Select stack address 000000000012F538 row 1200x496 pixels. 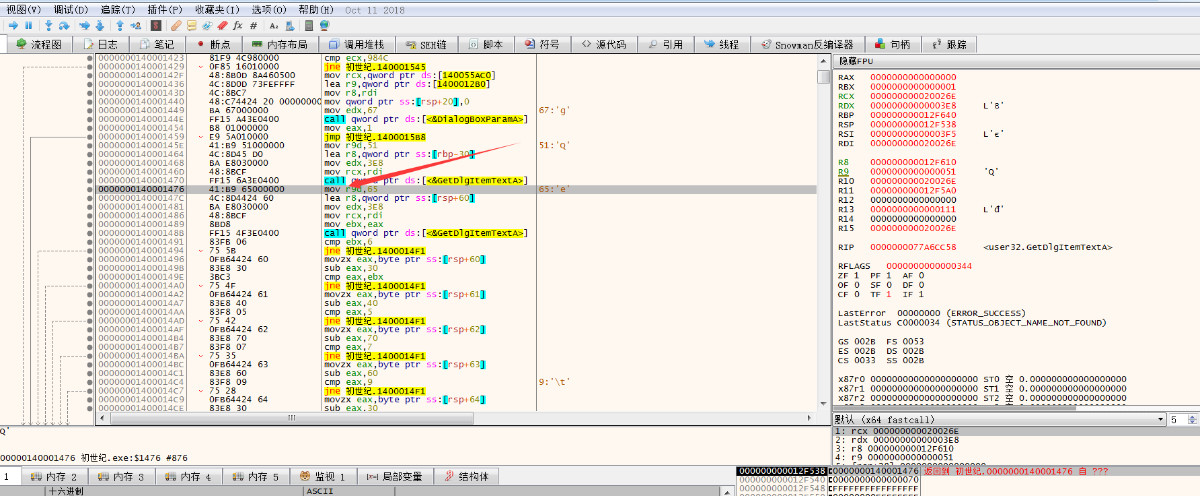coord(783,471)
